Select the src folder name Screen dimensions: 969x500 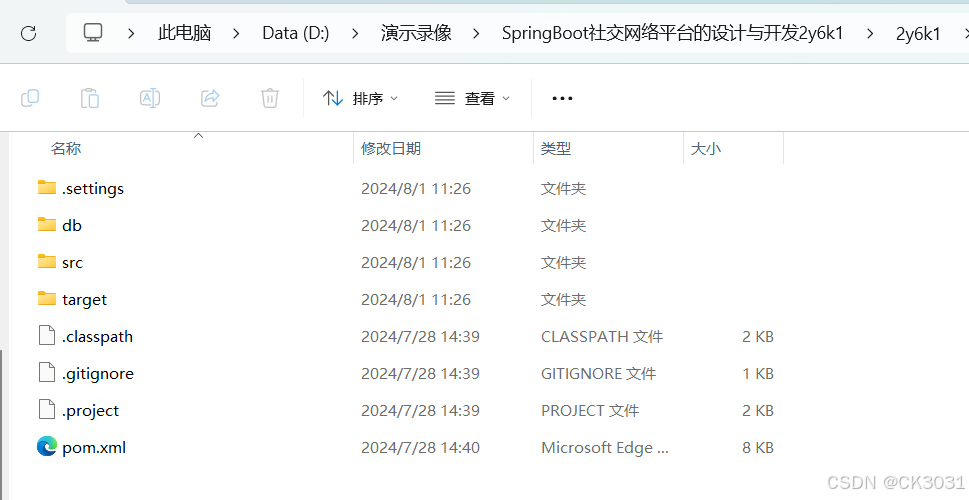click(72, 263)
